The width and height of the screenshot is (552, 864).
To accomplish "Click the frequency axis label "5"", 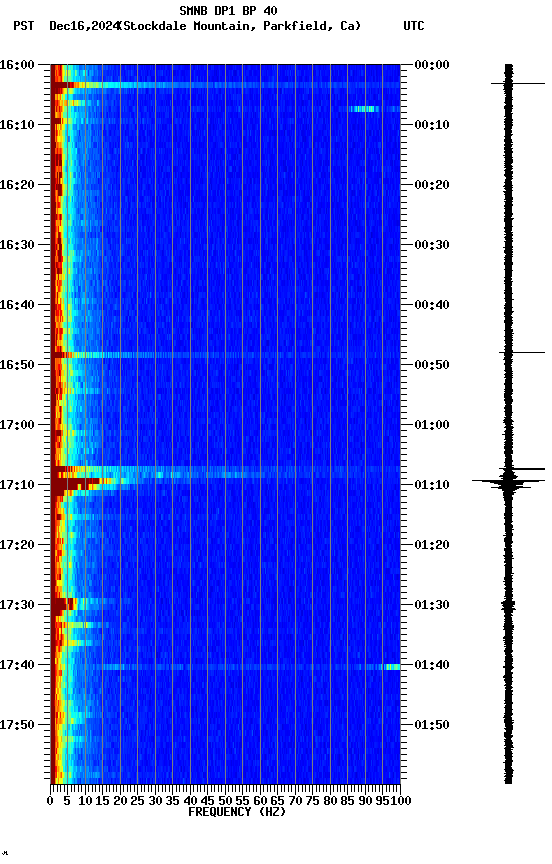I will [67, 802].
